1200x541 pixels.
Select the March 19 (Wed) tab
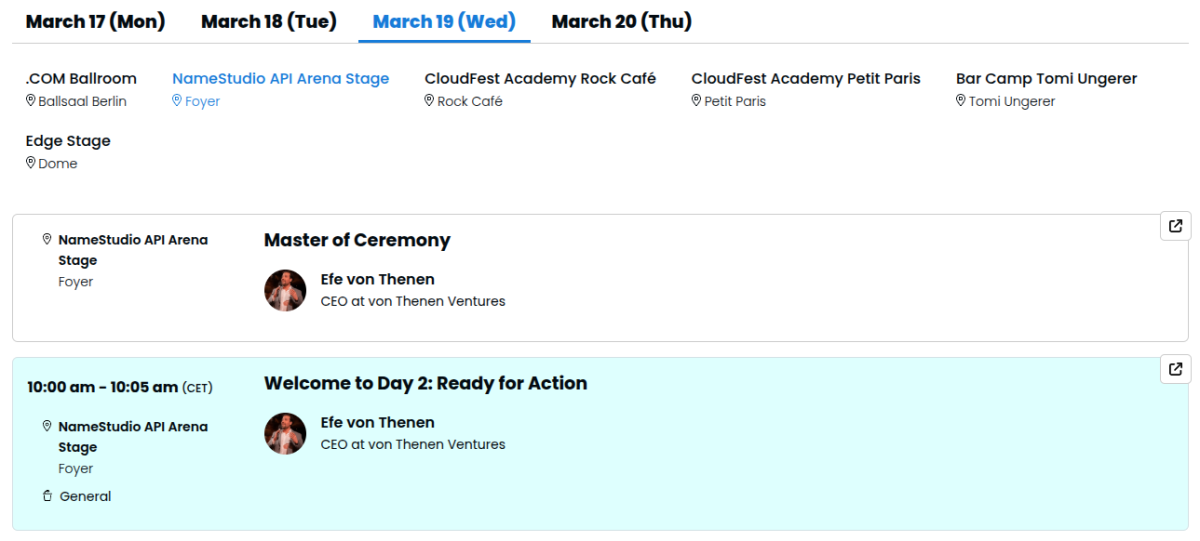click(444, 21)
